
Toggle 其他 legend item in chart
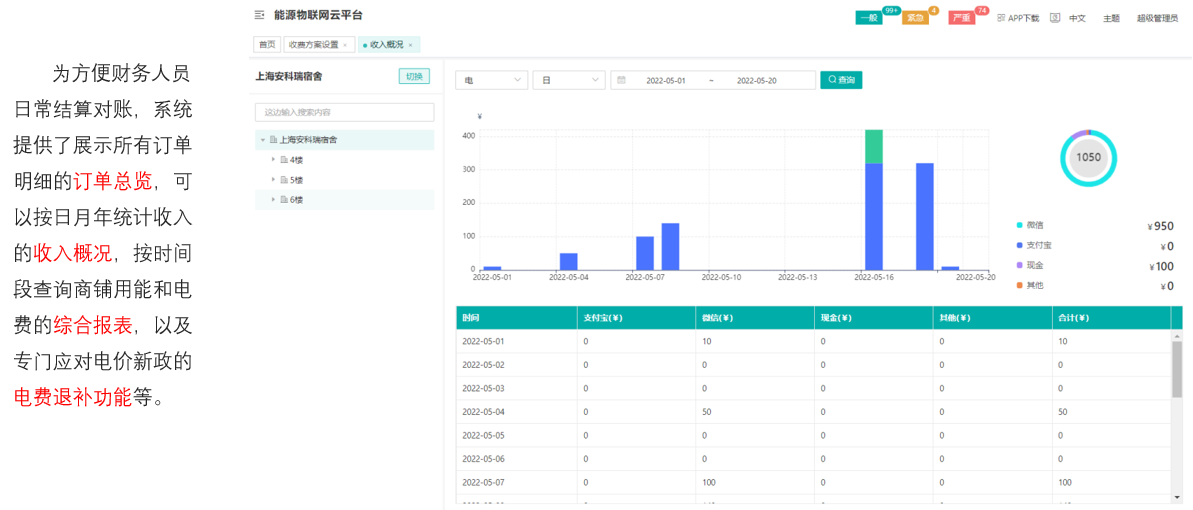(1034, 285)
